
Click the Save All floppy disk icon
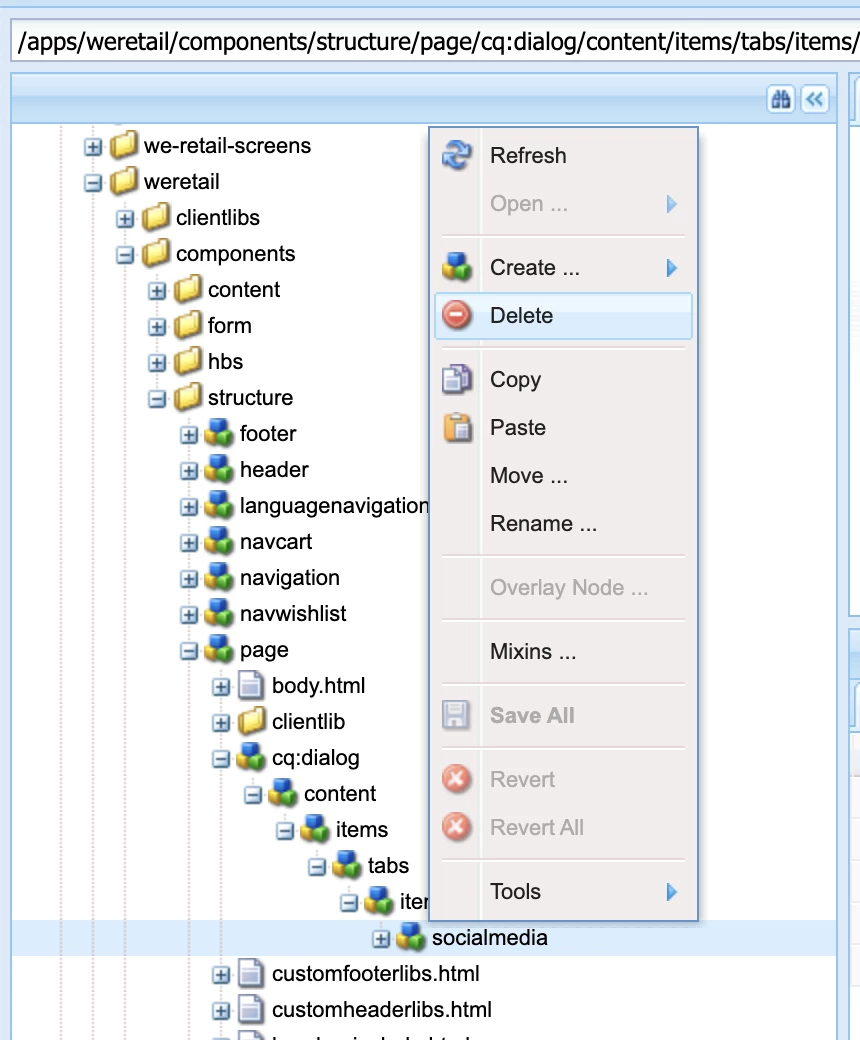pos(457,715)
